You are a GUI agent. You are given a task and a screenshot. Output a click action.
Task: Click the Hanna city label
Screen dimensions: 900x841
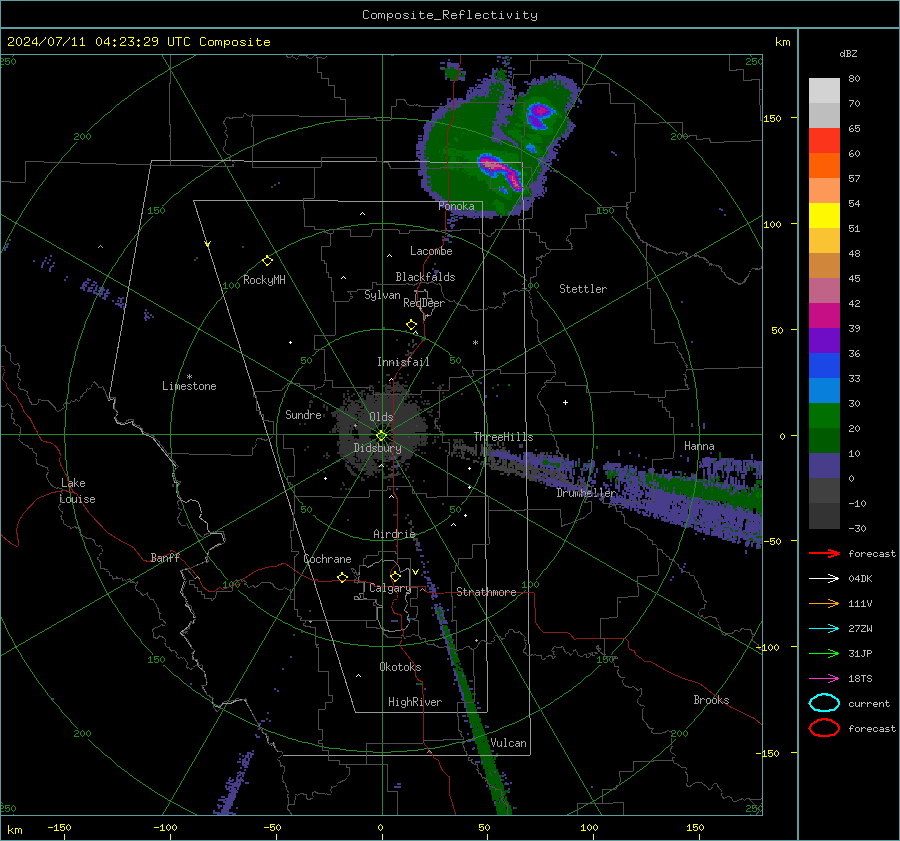pyautogui.click(x=699, y=446)
